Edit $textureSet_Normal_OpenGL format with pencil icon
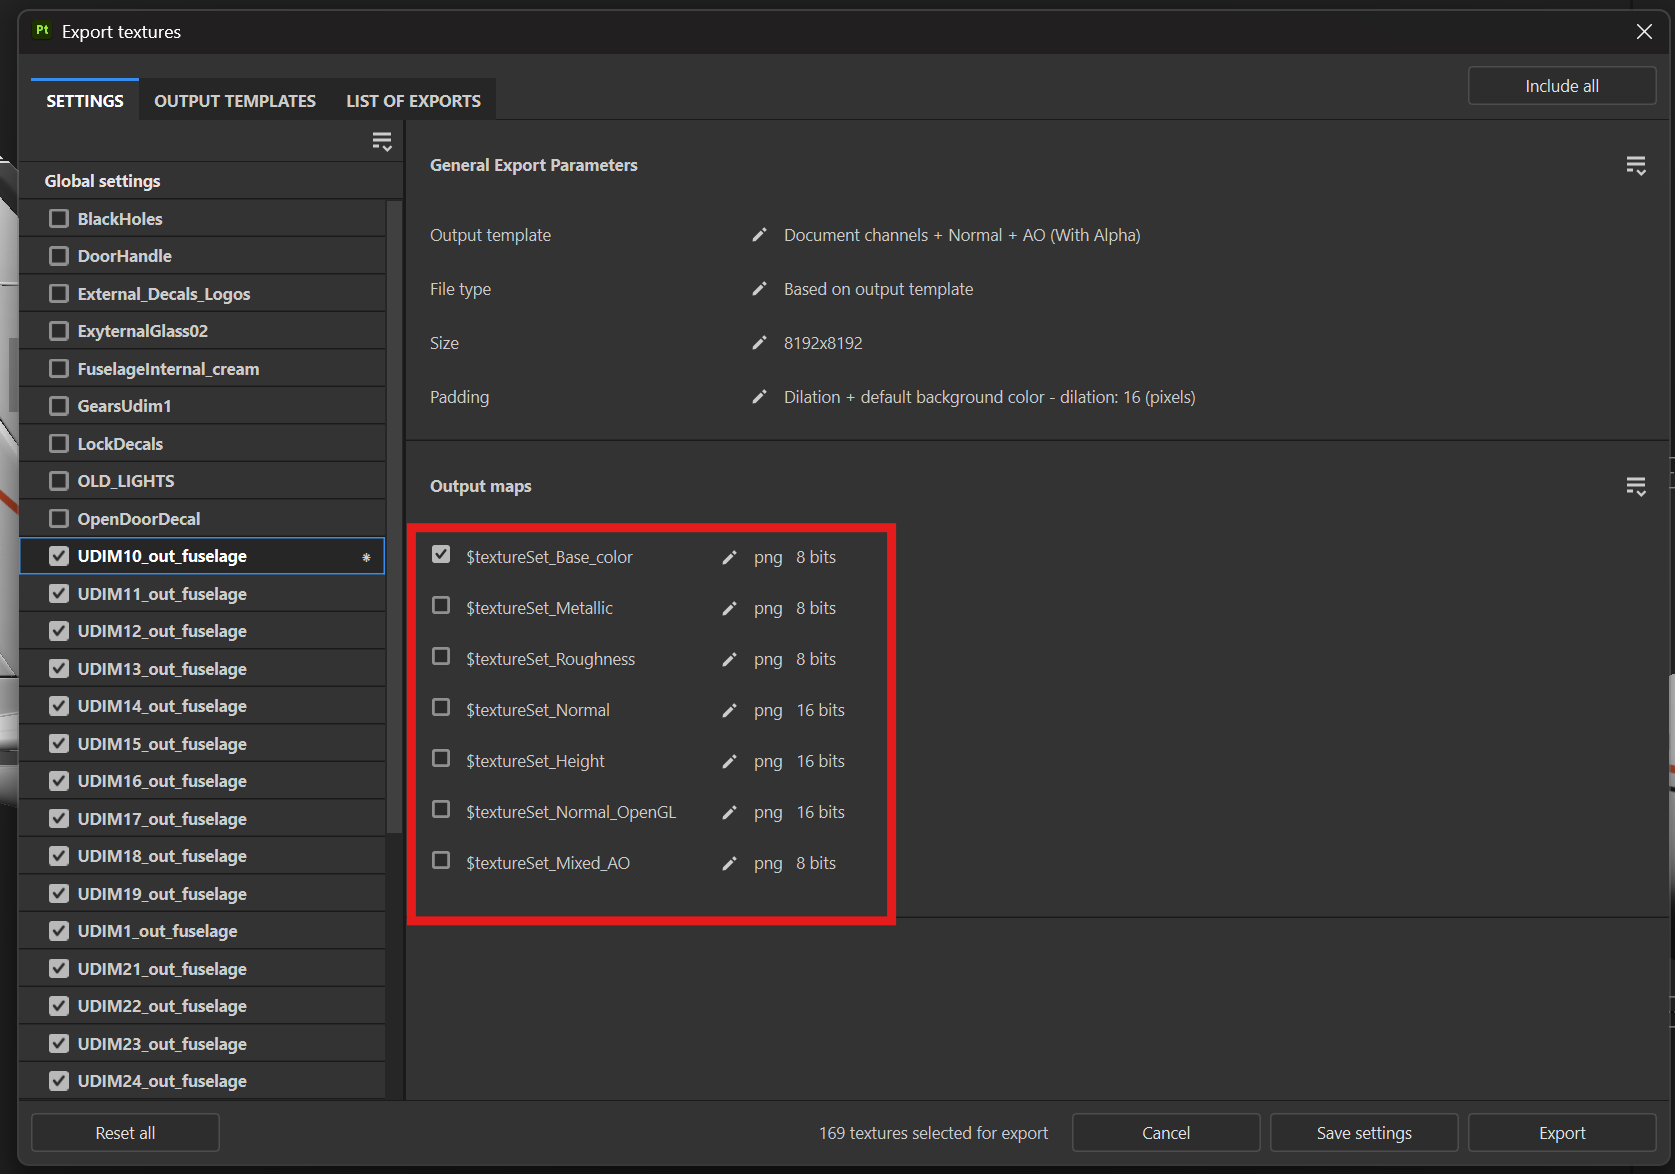 point(729,813)
